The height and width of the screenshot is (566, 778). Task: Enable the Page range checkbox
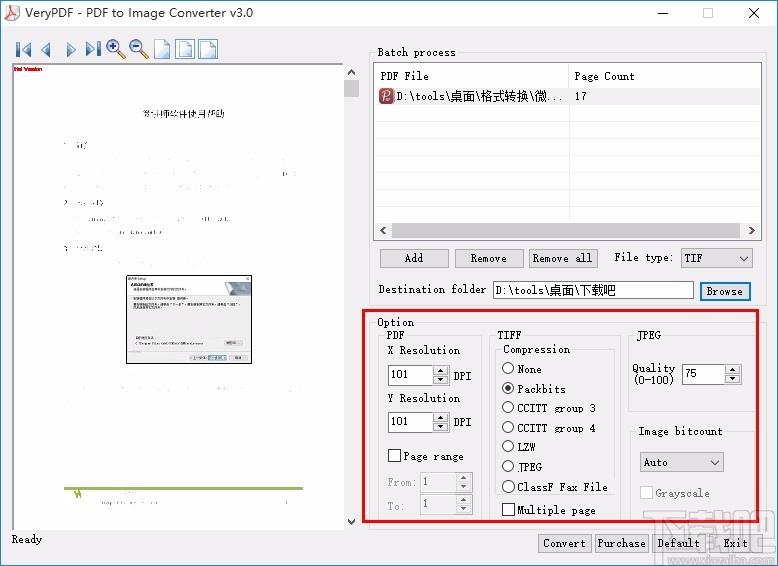(394, 455)
